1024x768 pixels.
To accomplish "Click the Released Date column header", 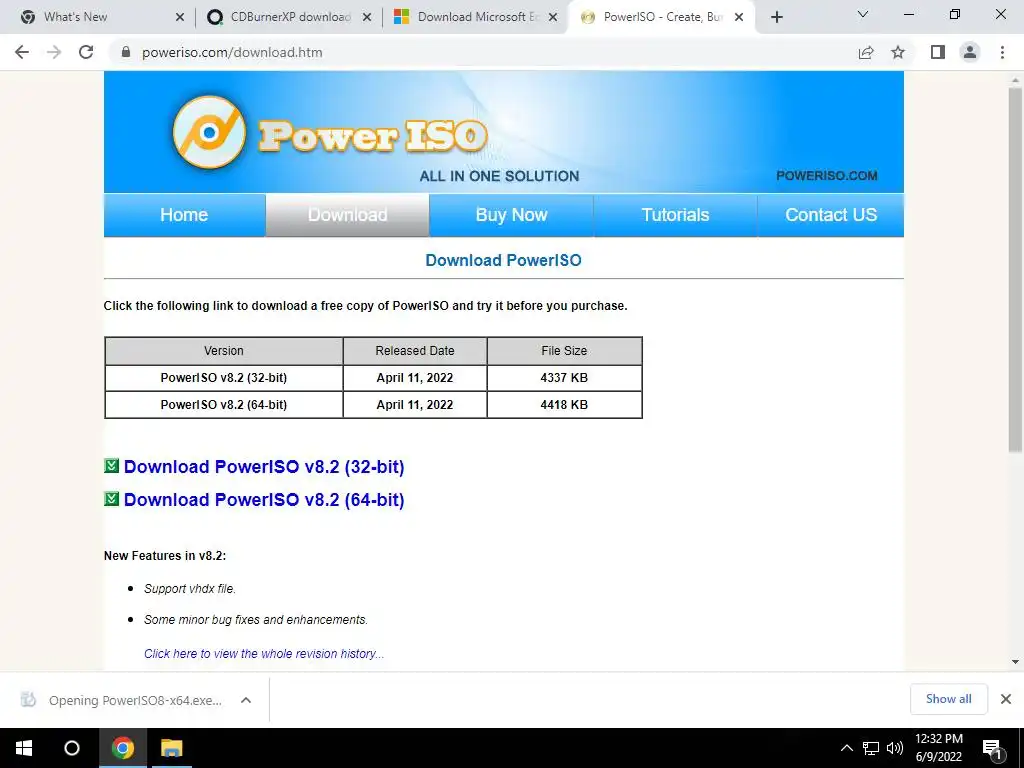I will point(415,351).
